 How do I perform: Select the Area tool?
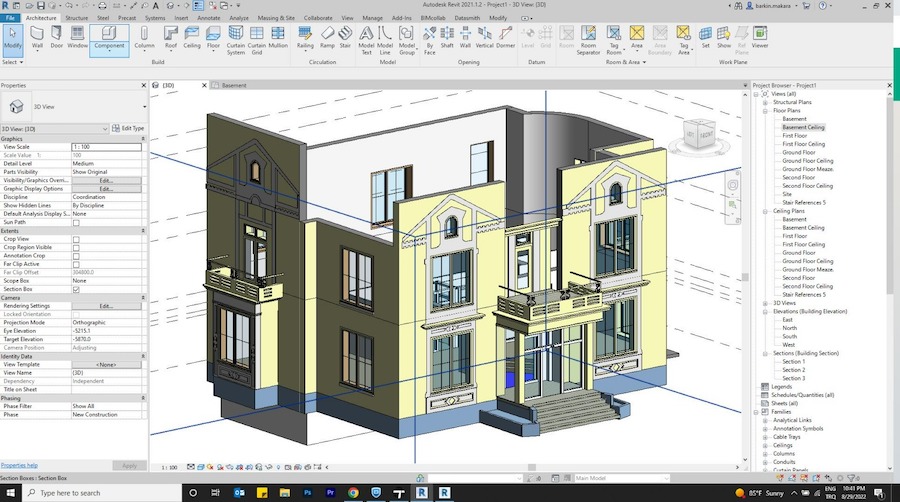pyautogui.click(x=637, y=38)
